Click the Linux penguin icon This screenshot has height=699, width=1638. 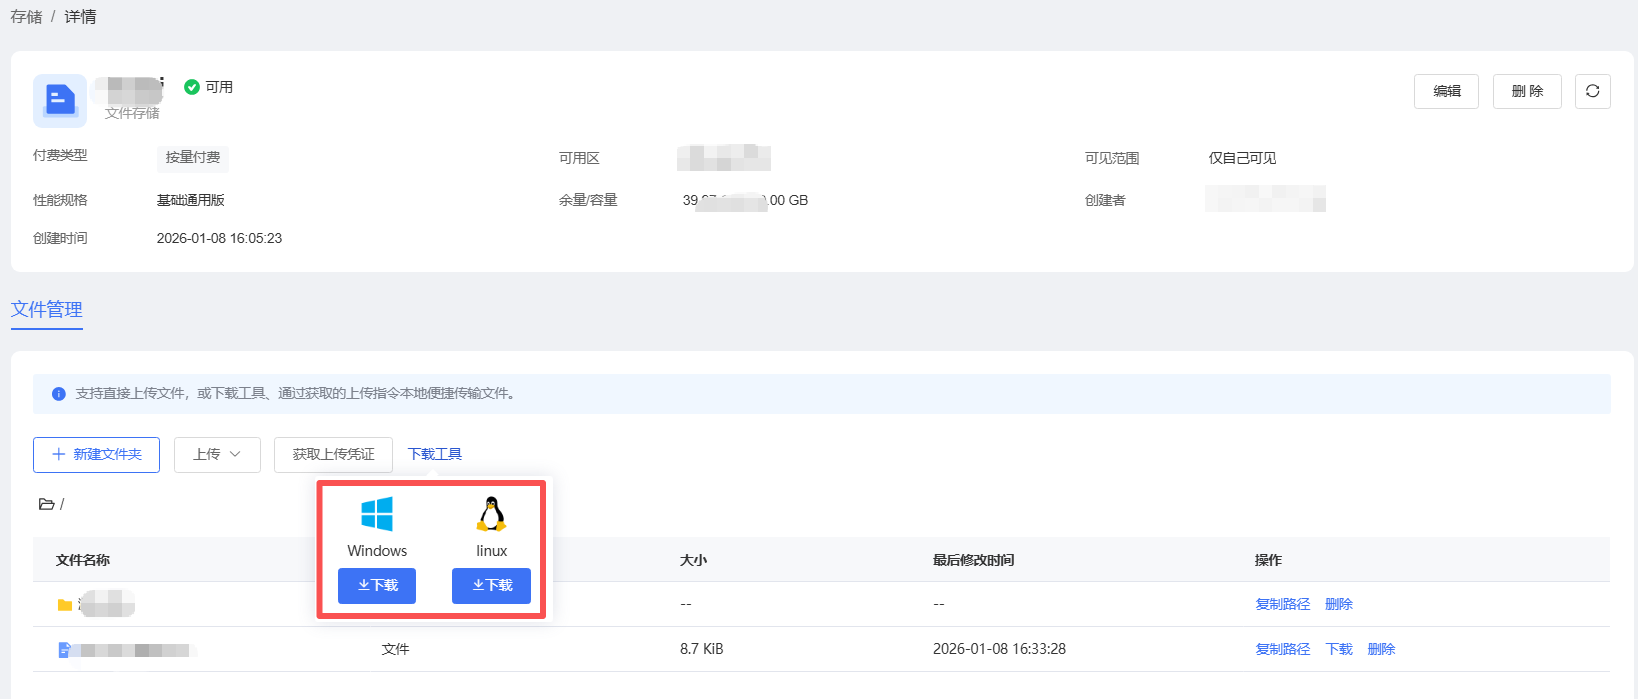(x=491, y=514)
